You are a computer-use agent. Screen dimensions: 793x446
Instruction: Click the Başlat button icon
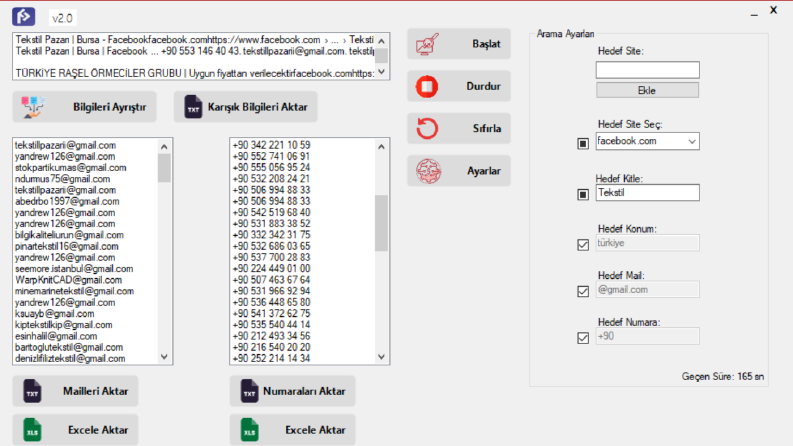point(427,44)
